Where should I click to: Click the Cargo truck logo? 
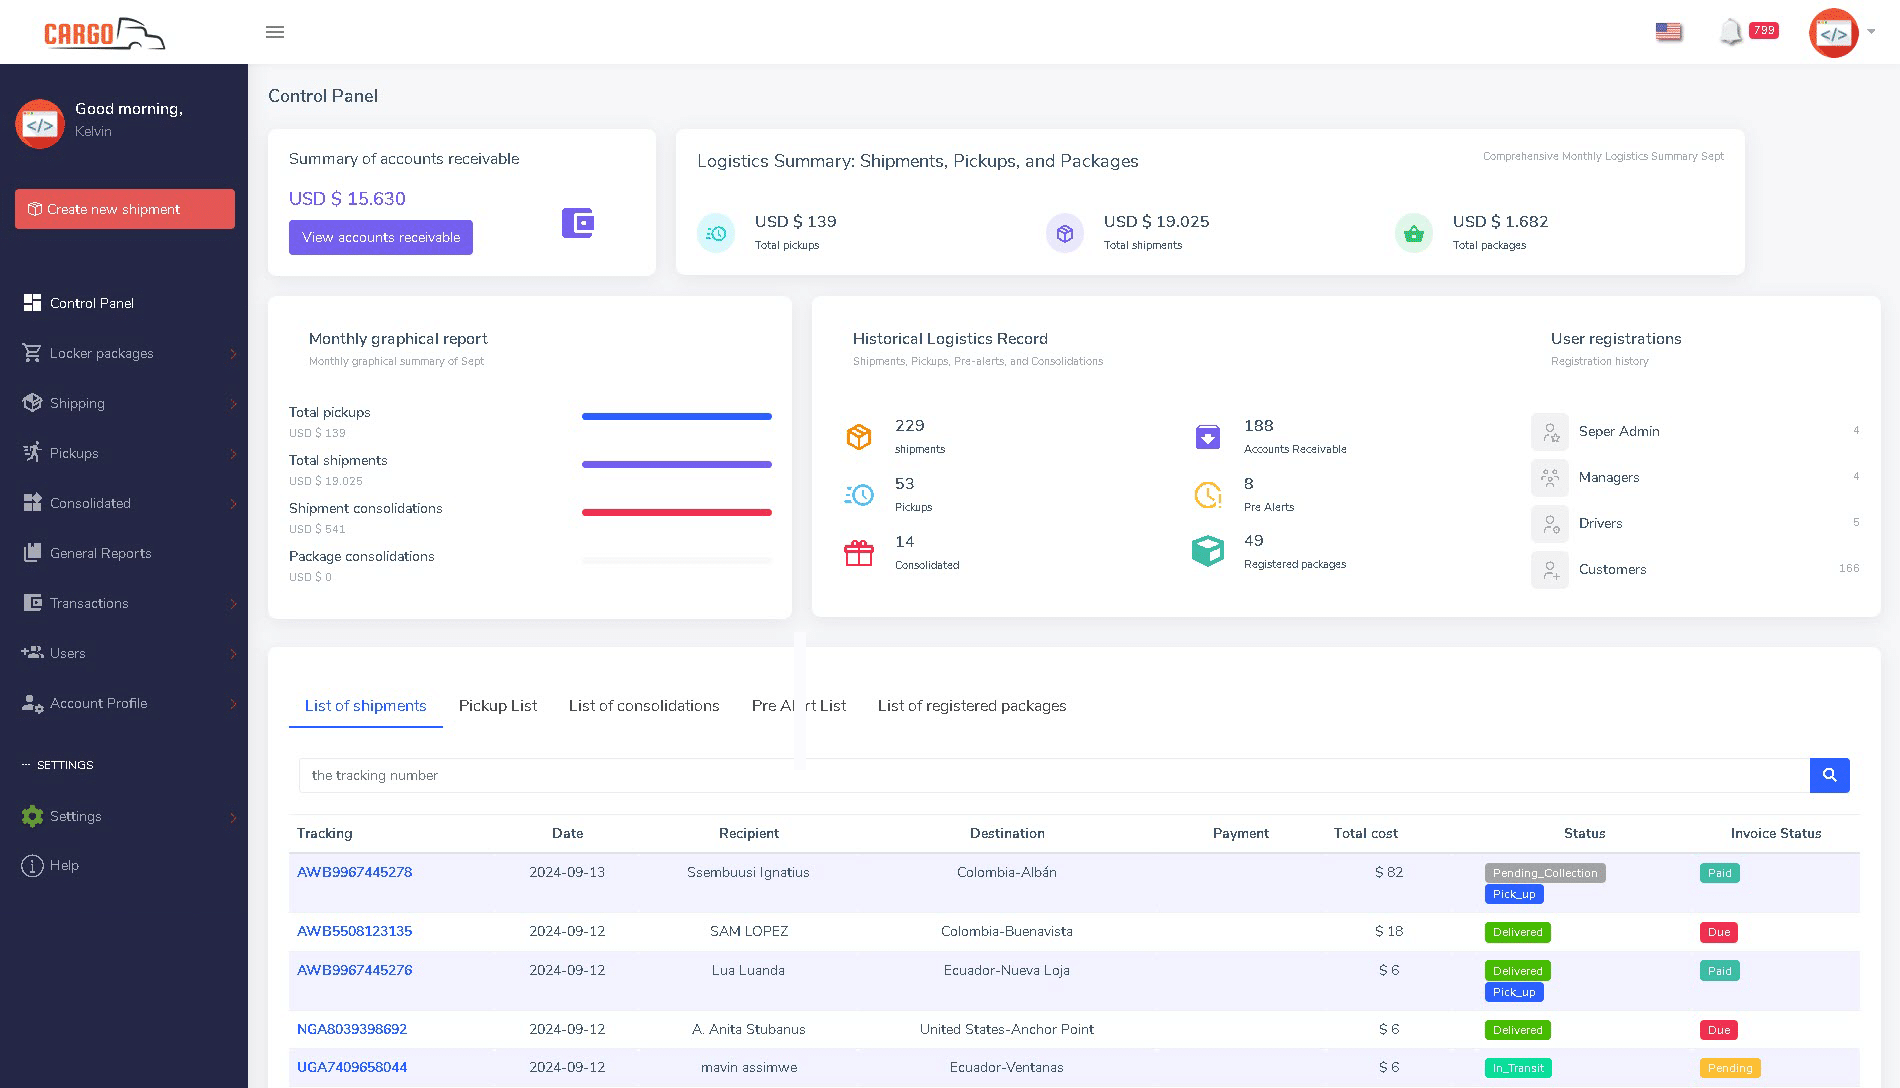(x=105, y=33)
